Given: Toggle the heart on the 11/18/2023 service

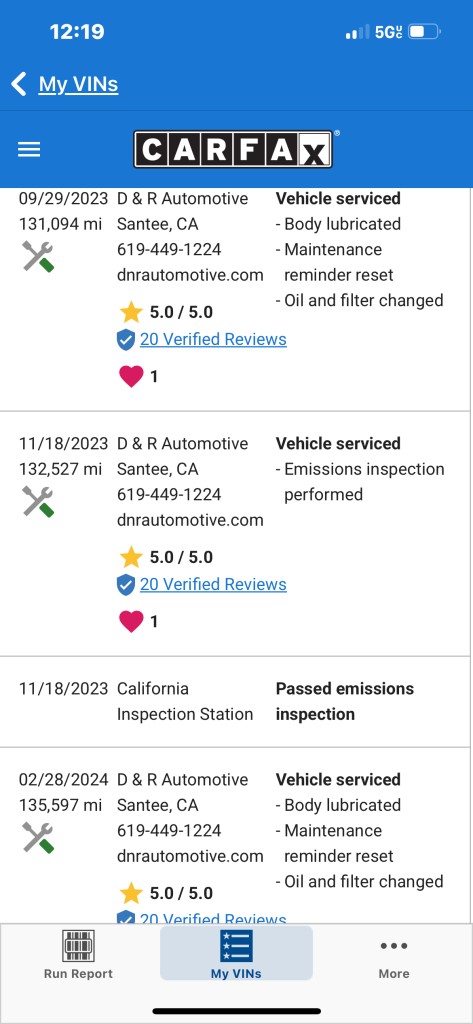Looking at the screenshot, I should point(131,621).
